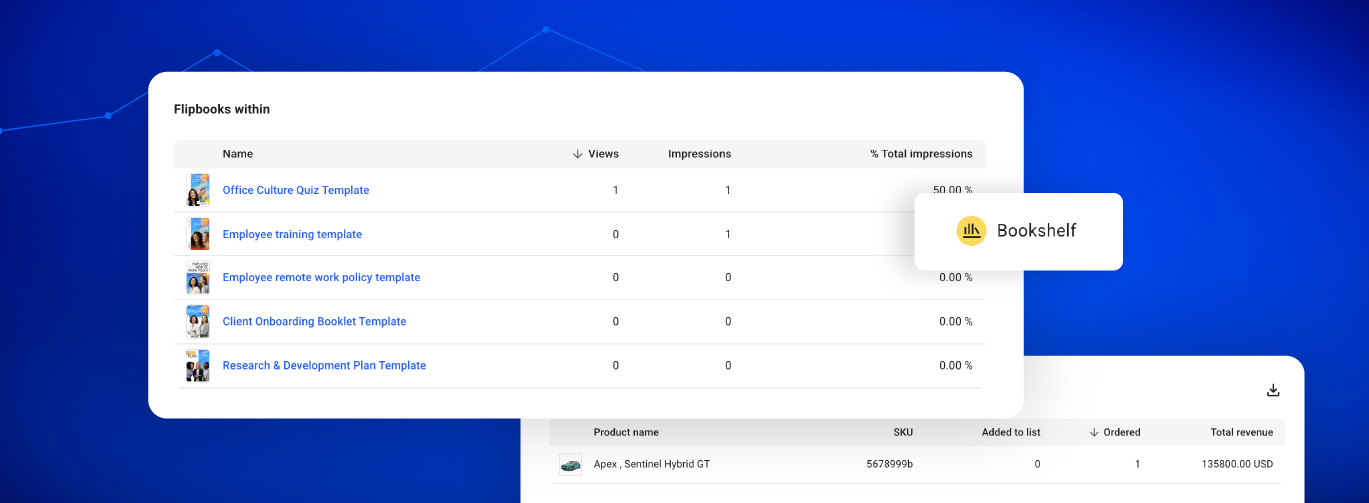Screen dimensions: 1369x503
Task: Sort flipbooks by Impressions column
Action: [699, 154]
